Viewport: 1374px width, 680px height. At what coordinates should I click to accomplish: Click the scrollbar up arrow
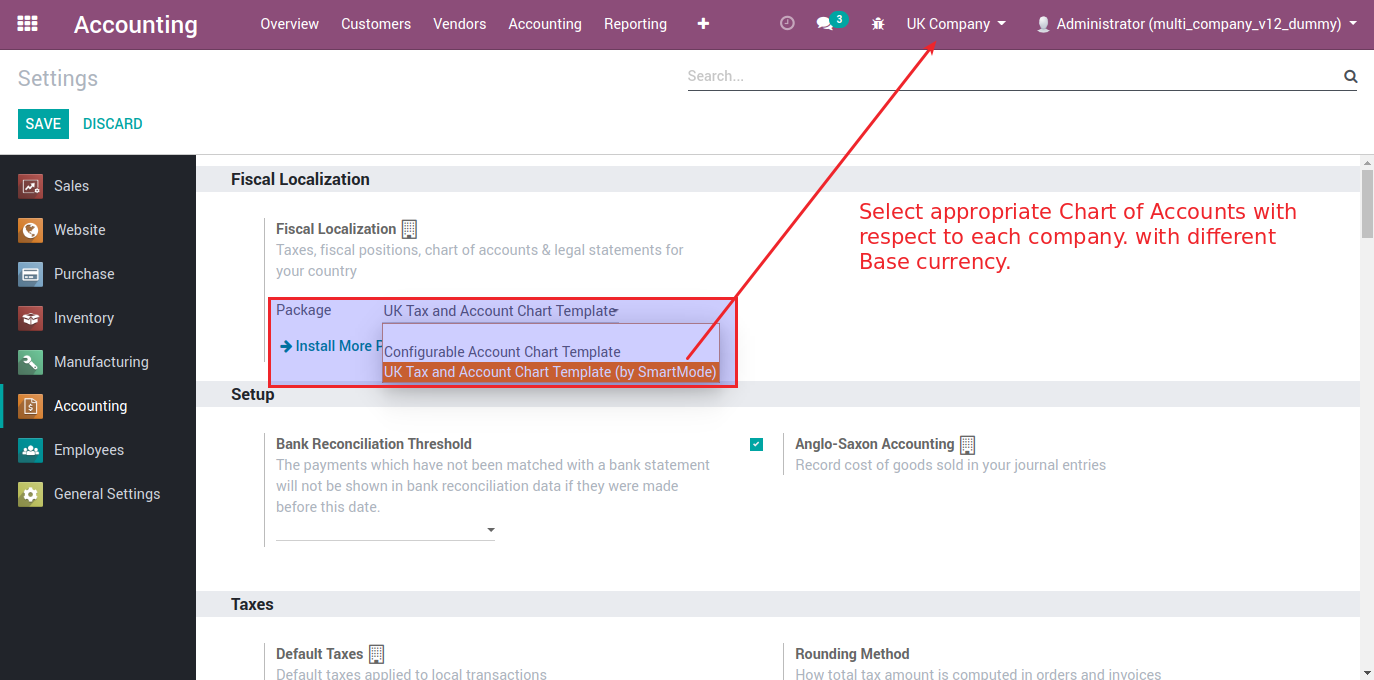coord(1367,162)
